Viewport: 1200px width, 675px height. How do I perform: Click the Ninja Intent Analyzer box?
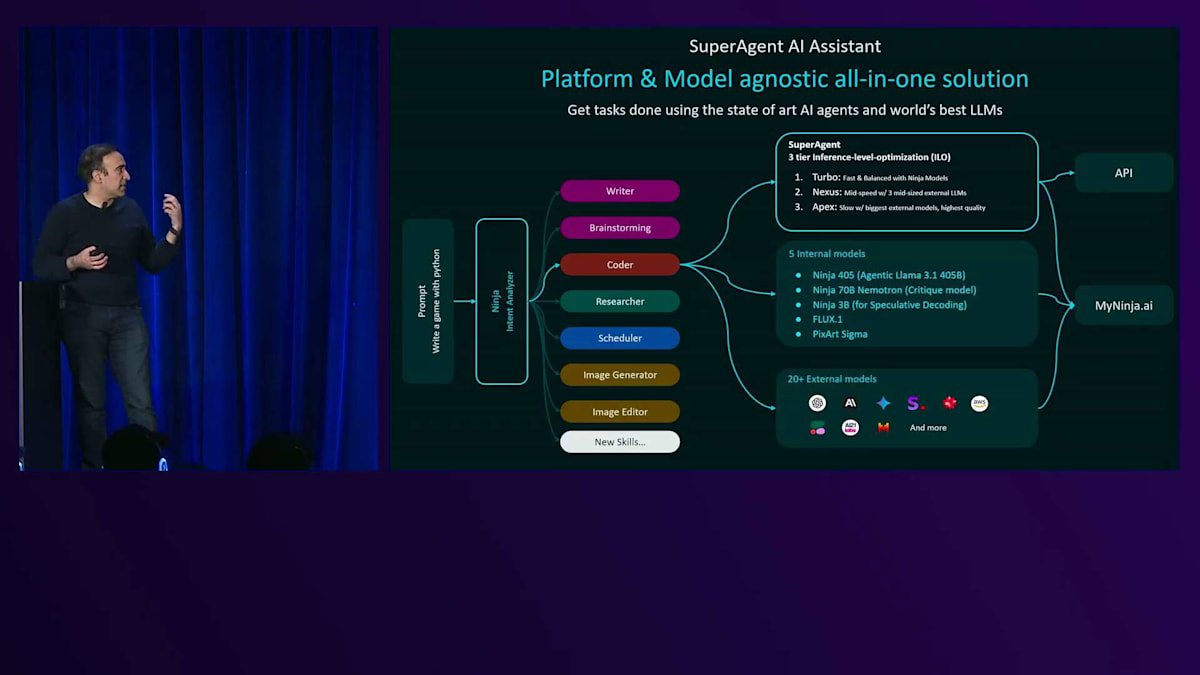[502, 301]
